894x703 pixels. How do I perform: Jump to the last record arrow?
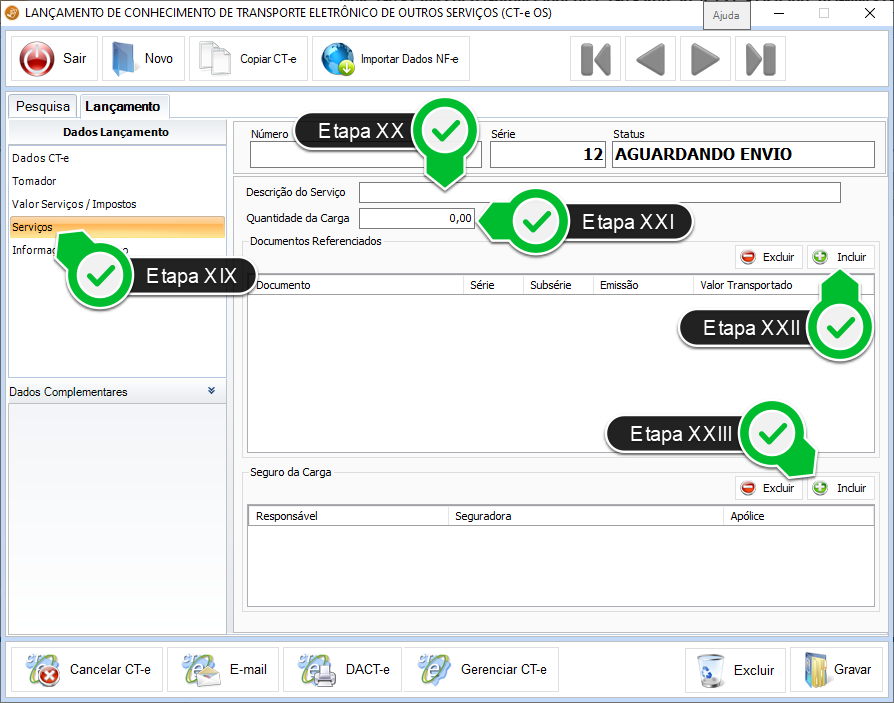[x=760, y=59]
